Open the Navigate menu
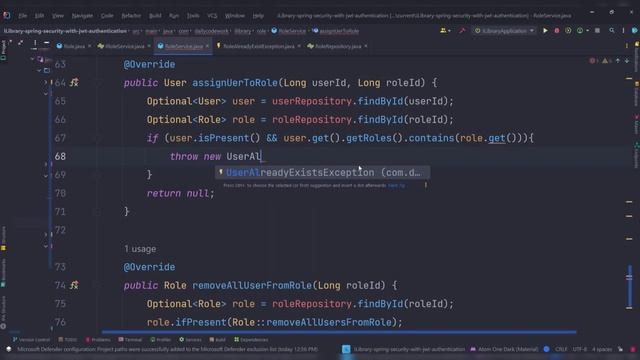 (x=82, y=16)
